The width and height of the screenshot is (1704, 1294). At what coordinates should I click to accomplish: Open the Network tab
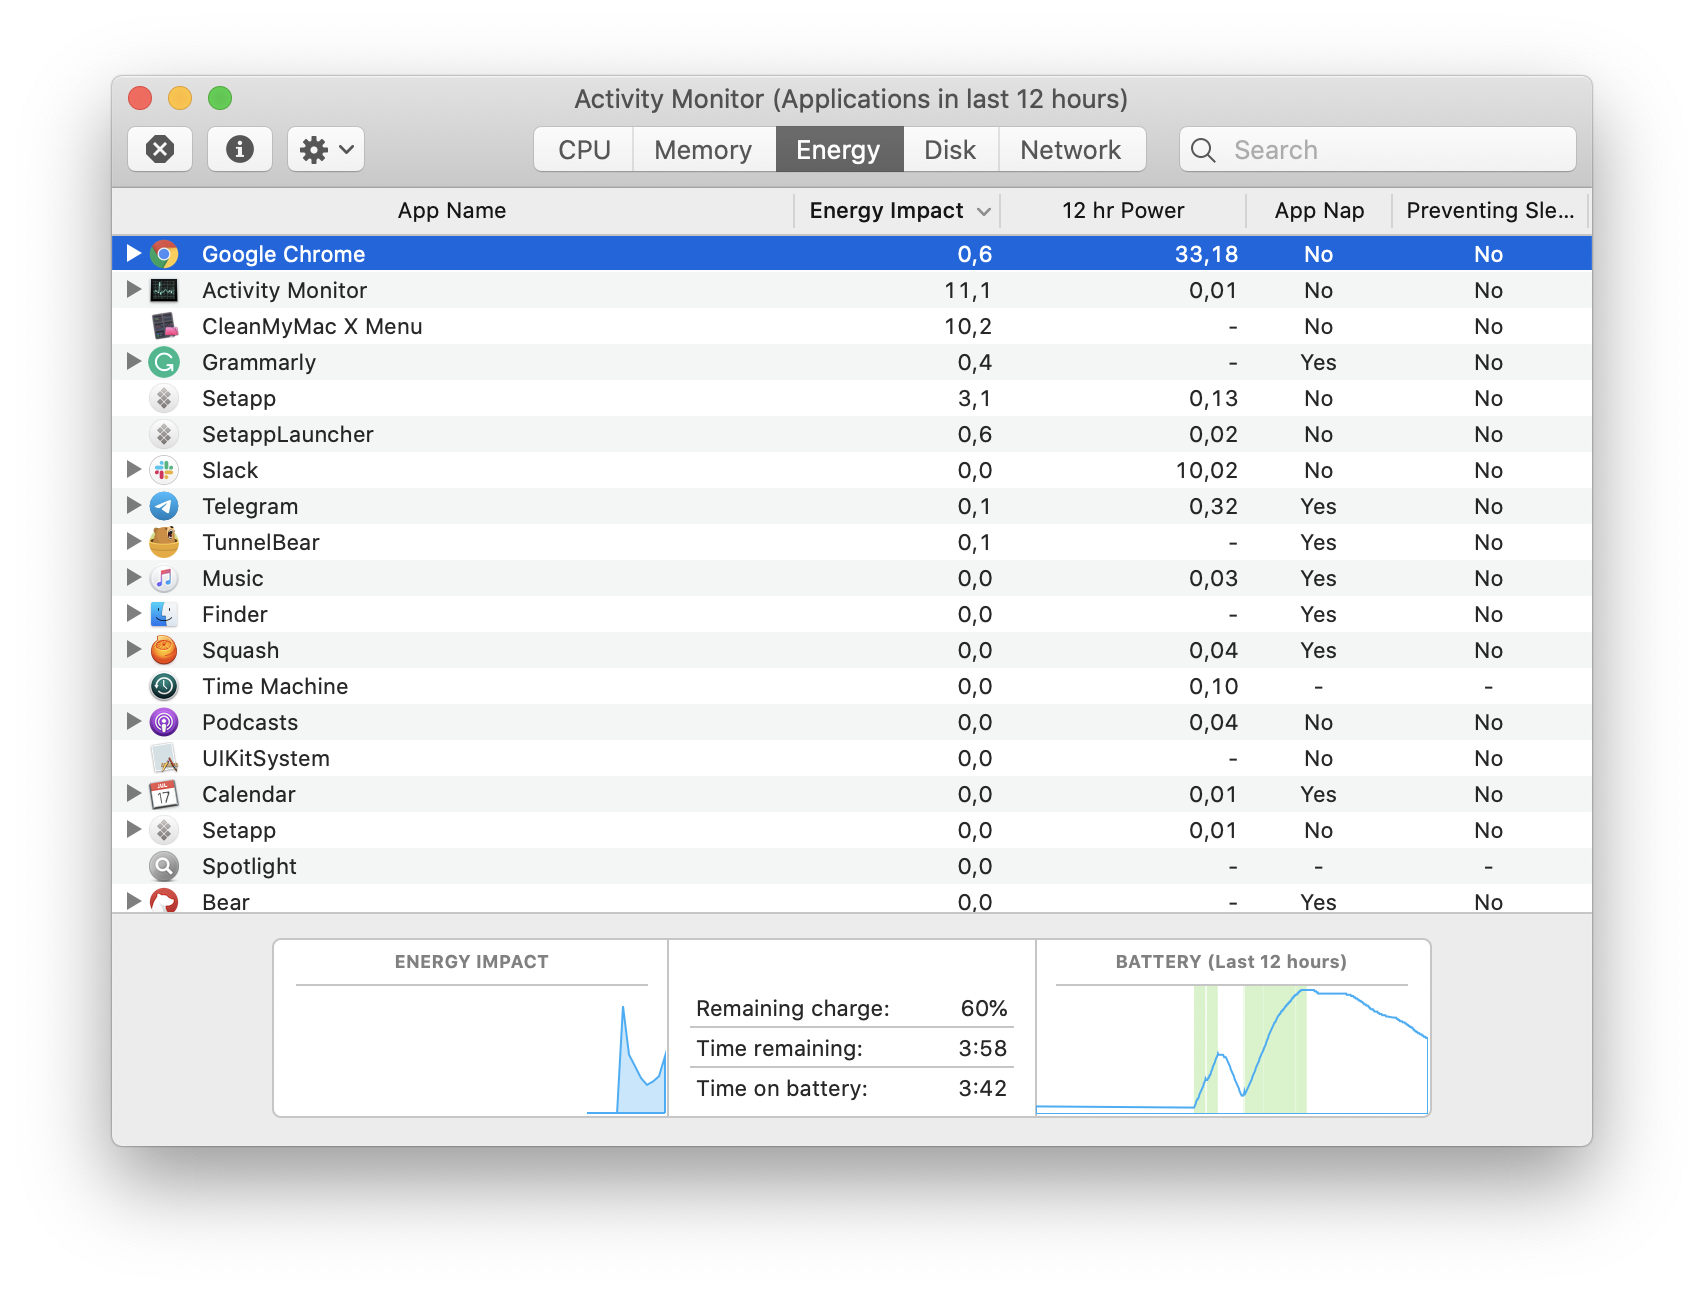point(1071,149)
